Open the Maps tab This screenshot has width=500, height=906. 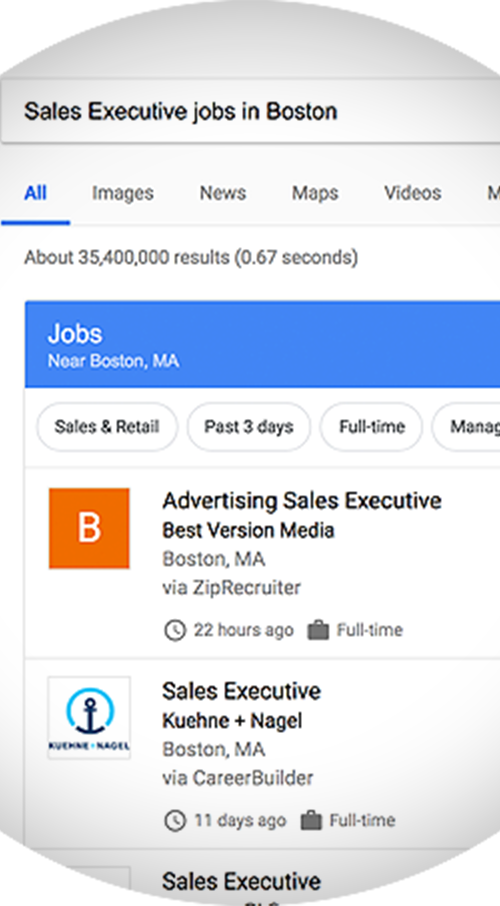(315, 193)
